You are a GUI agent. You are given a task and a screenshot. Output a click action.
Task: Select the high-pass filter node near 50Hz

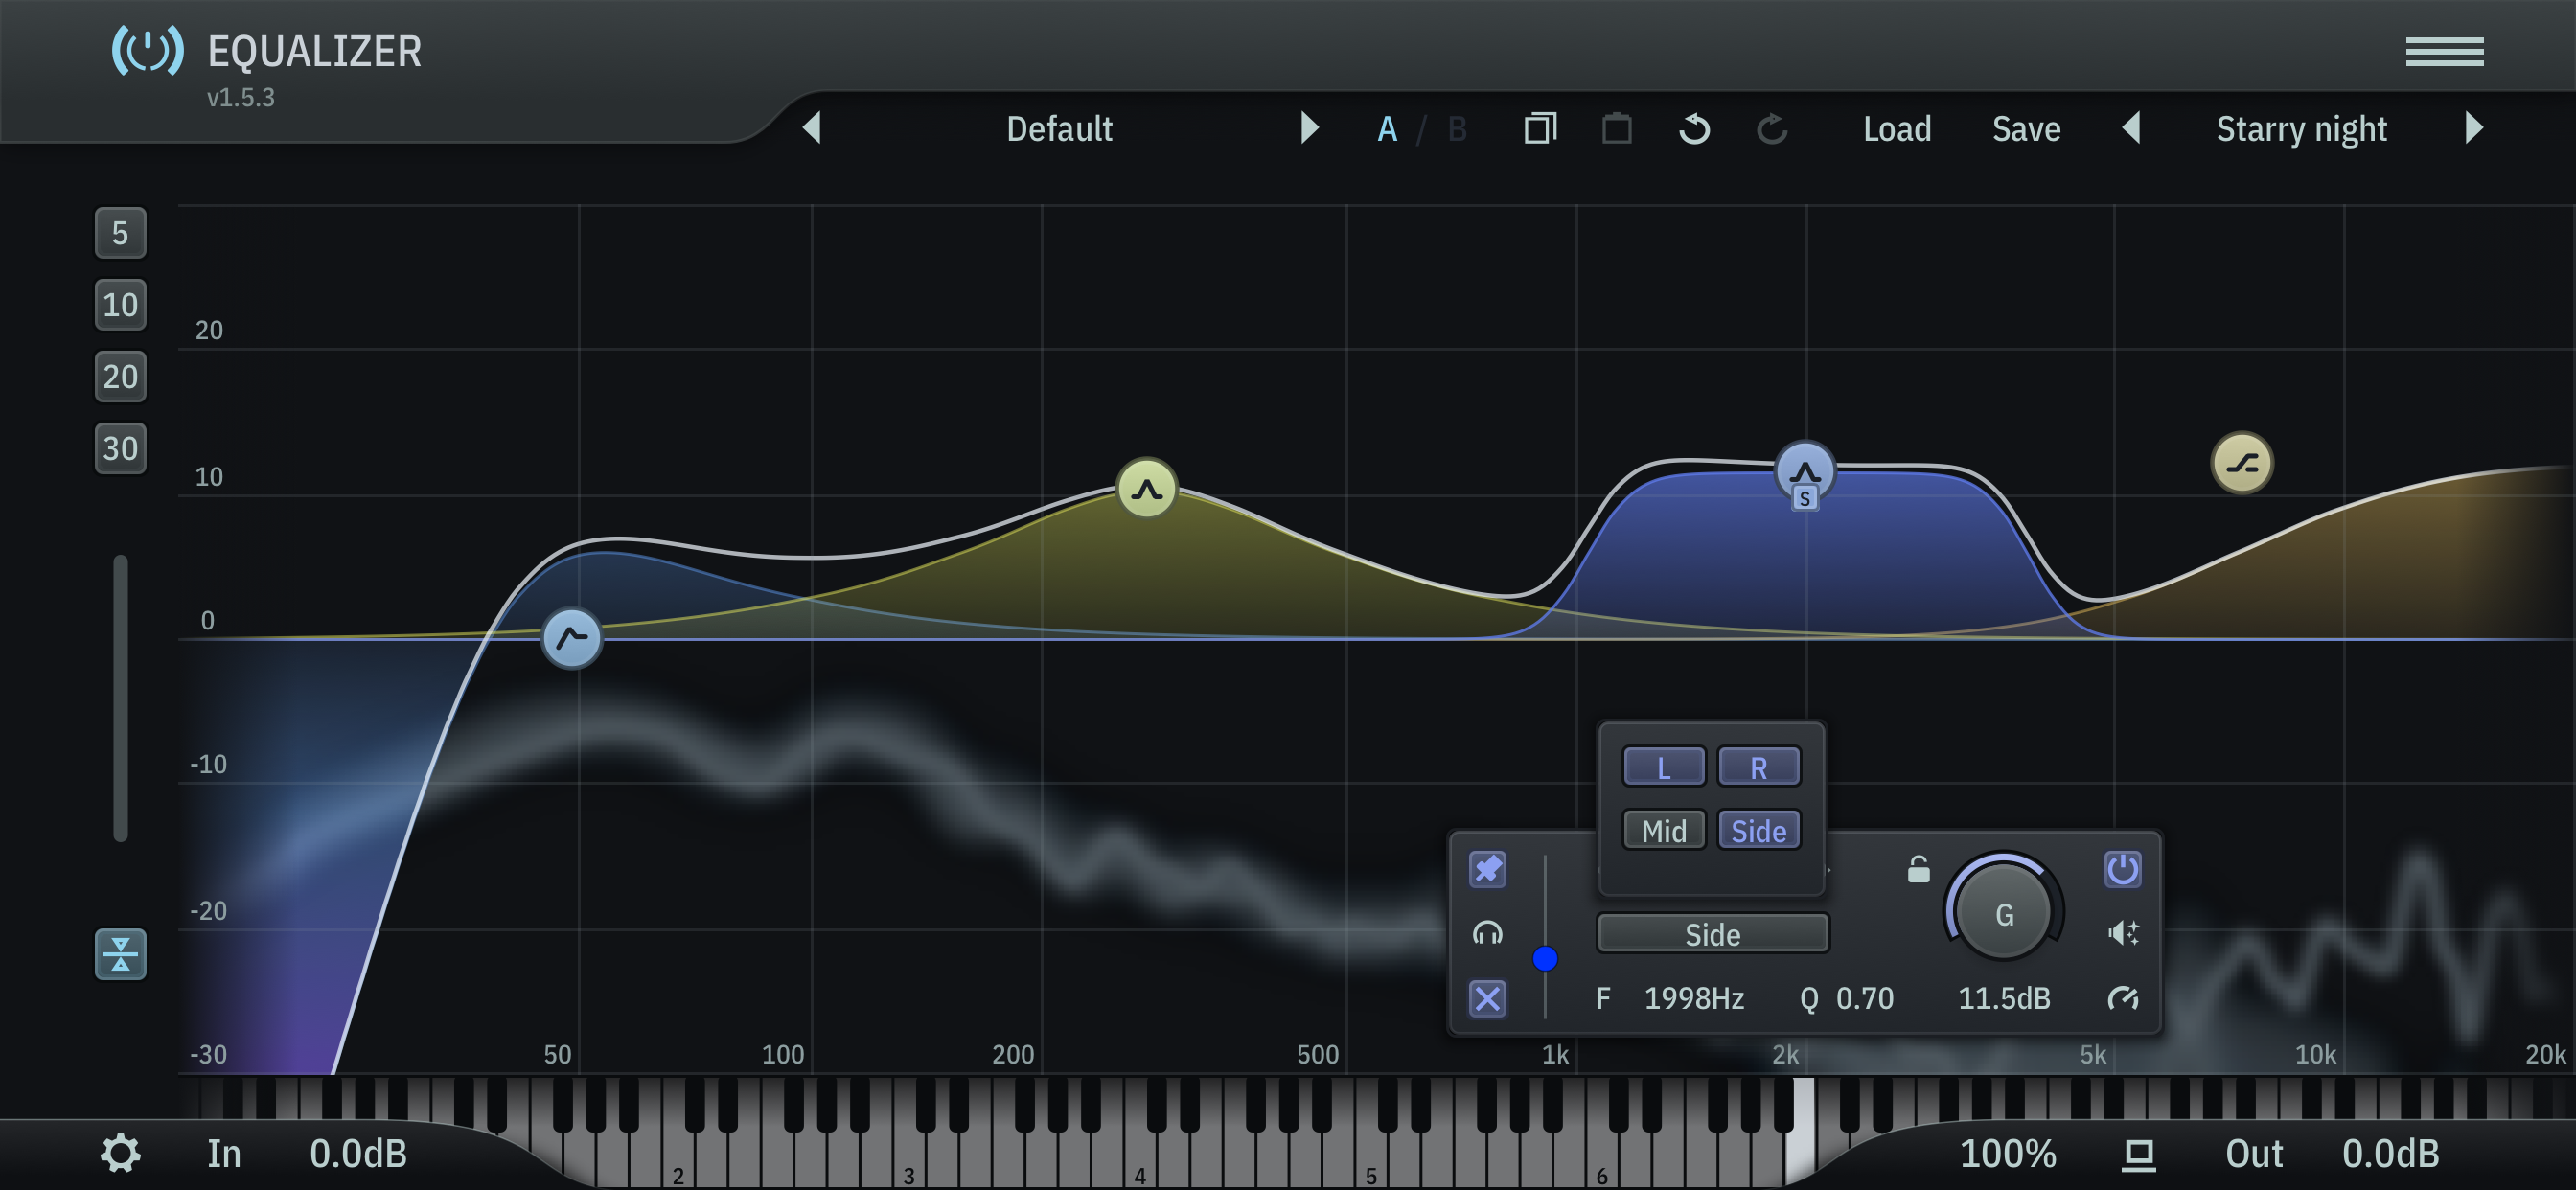[571, 638]
